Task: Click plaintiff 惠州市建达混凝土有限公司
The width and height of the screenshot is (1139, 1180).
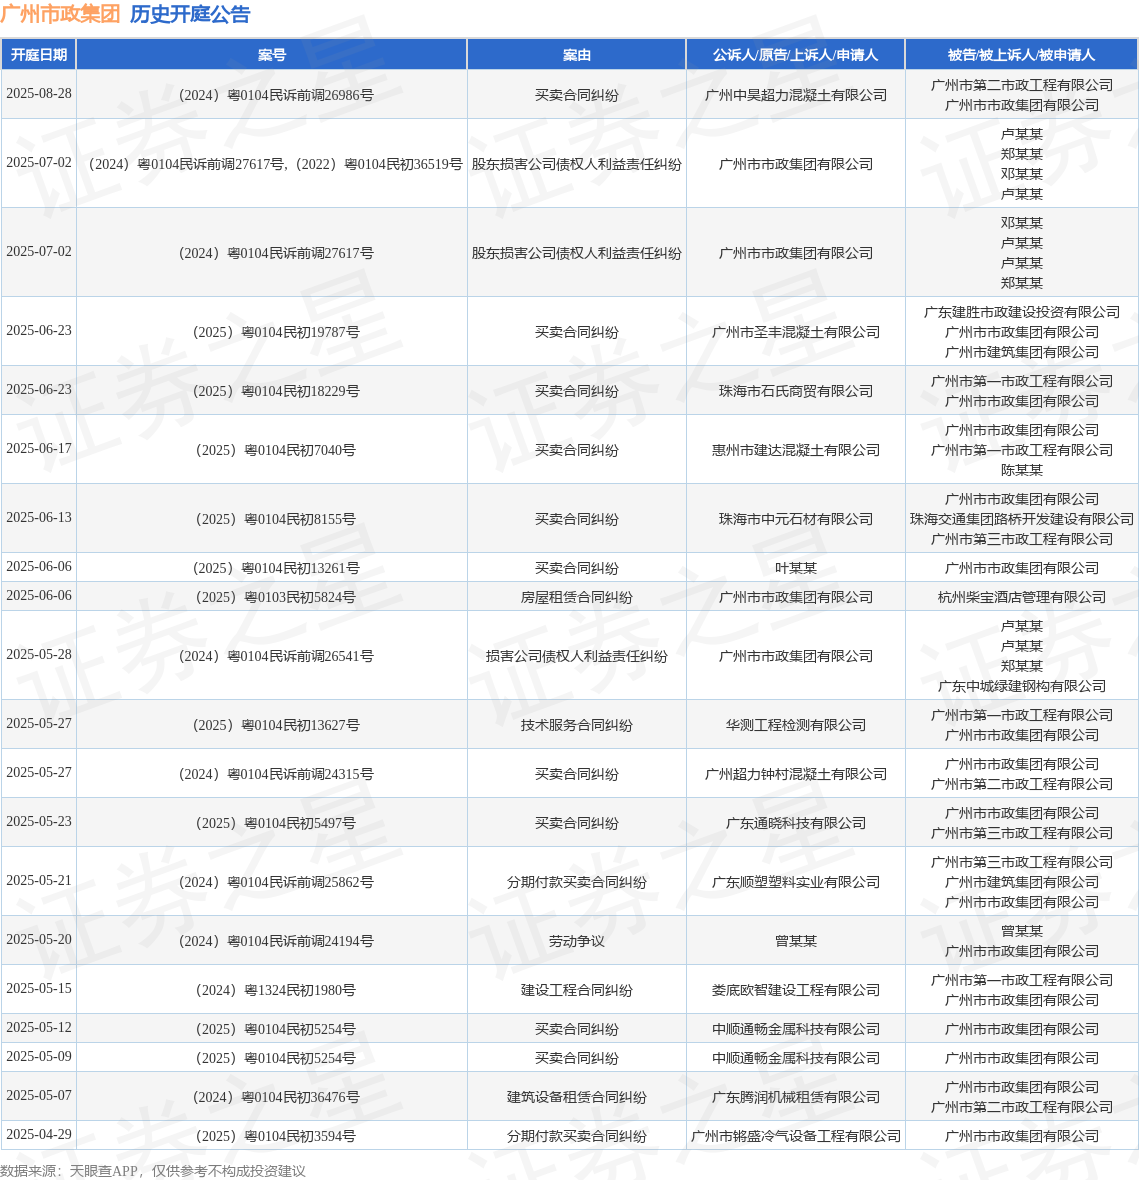Action: [x=795, y=450]
